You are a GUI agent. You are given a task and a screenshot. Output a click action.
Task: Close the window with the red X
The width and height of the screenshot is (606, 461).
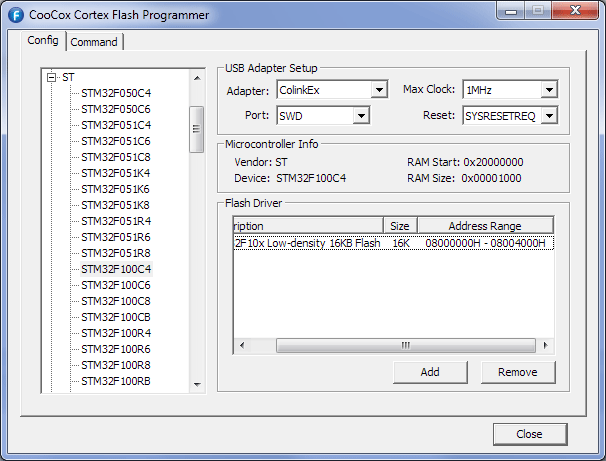(575, 10)
